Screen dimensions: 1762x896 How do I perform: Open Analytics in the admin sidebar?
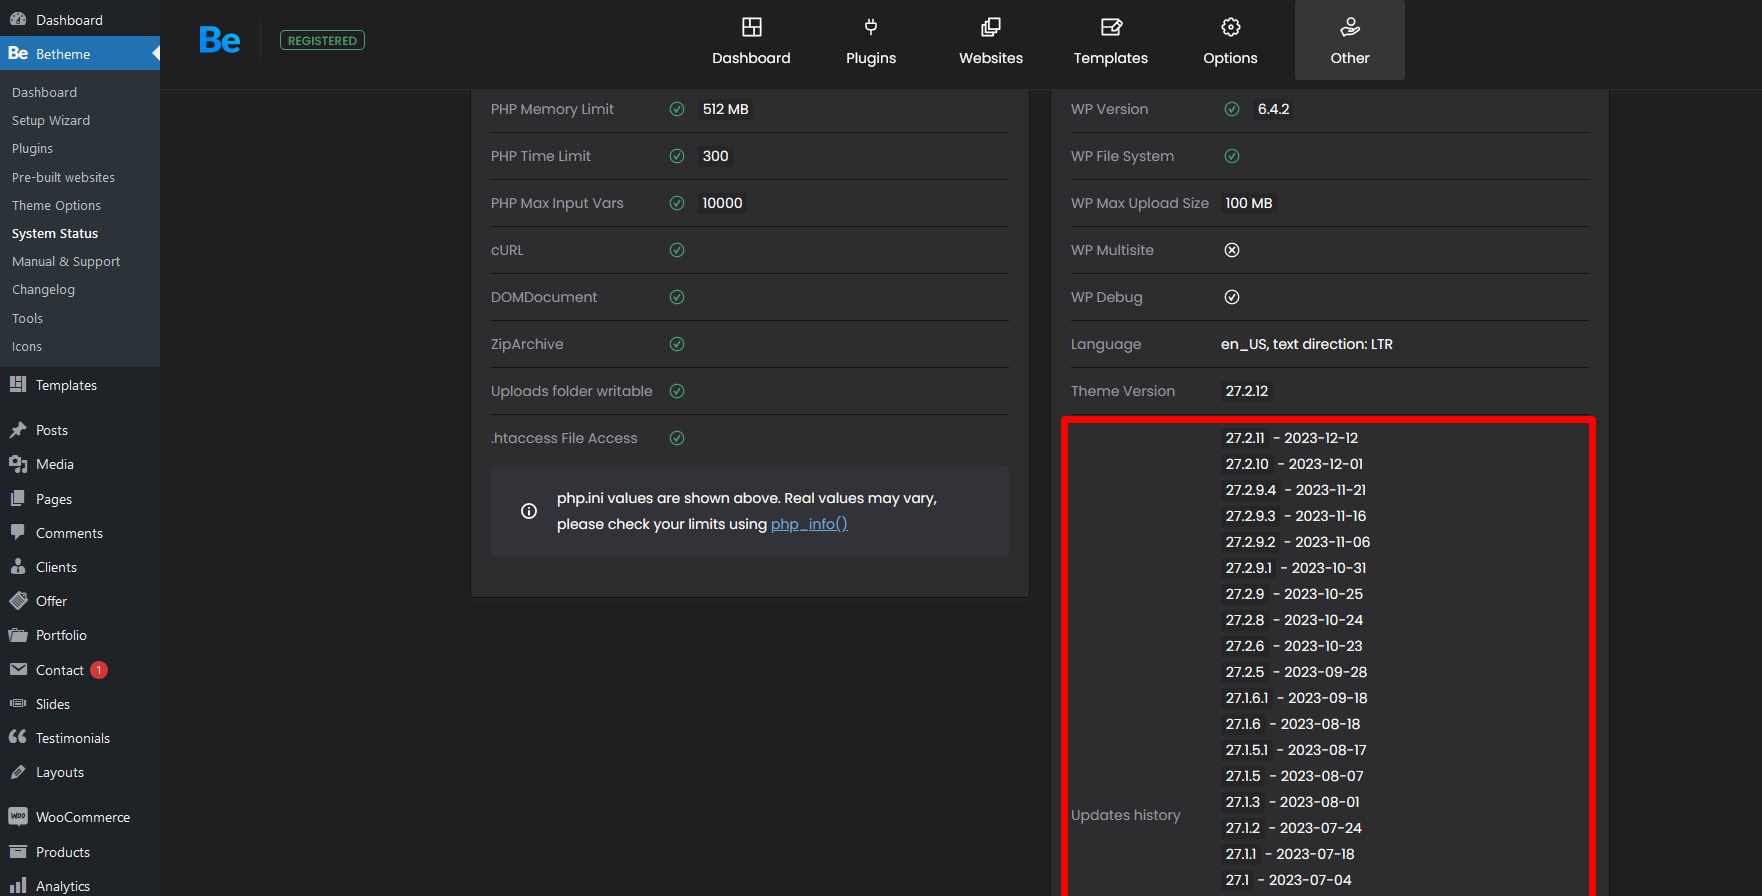coord(80,886)
